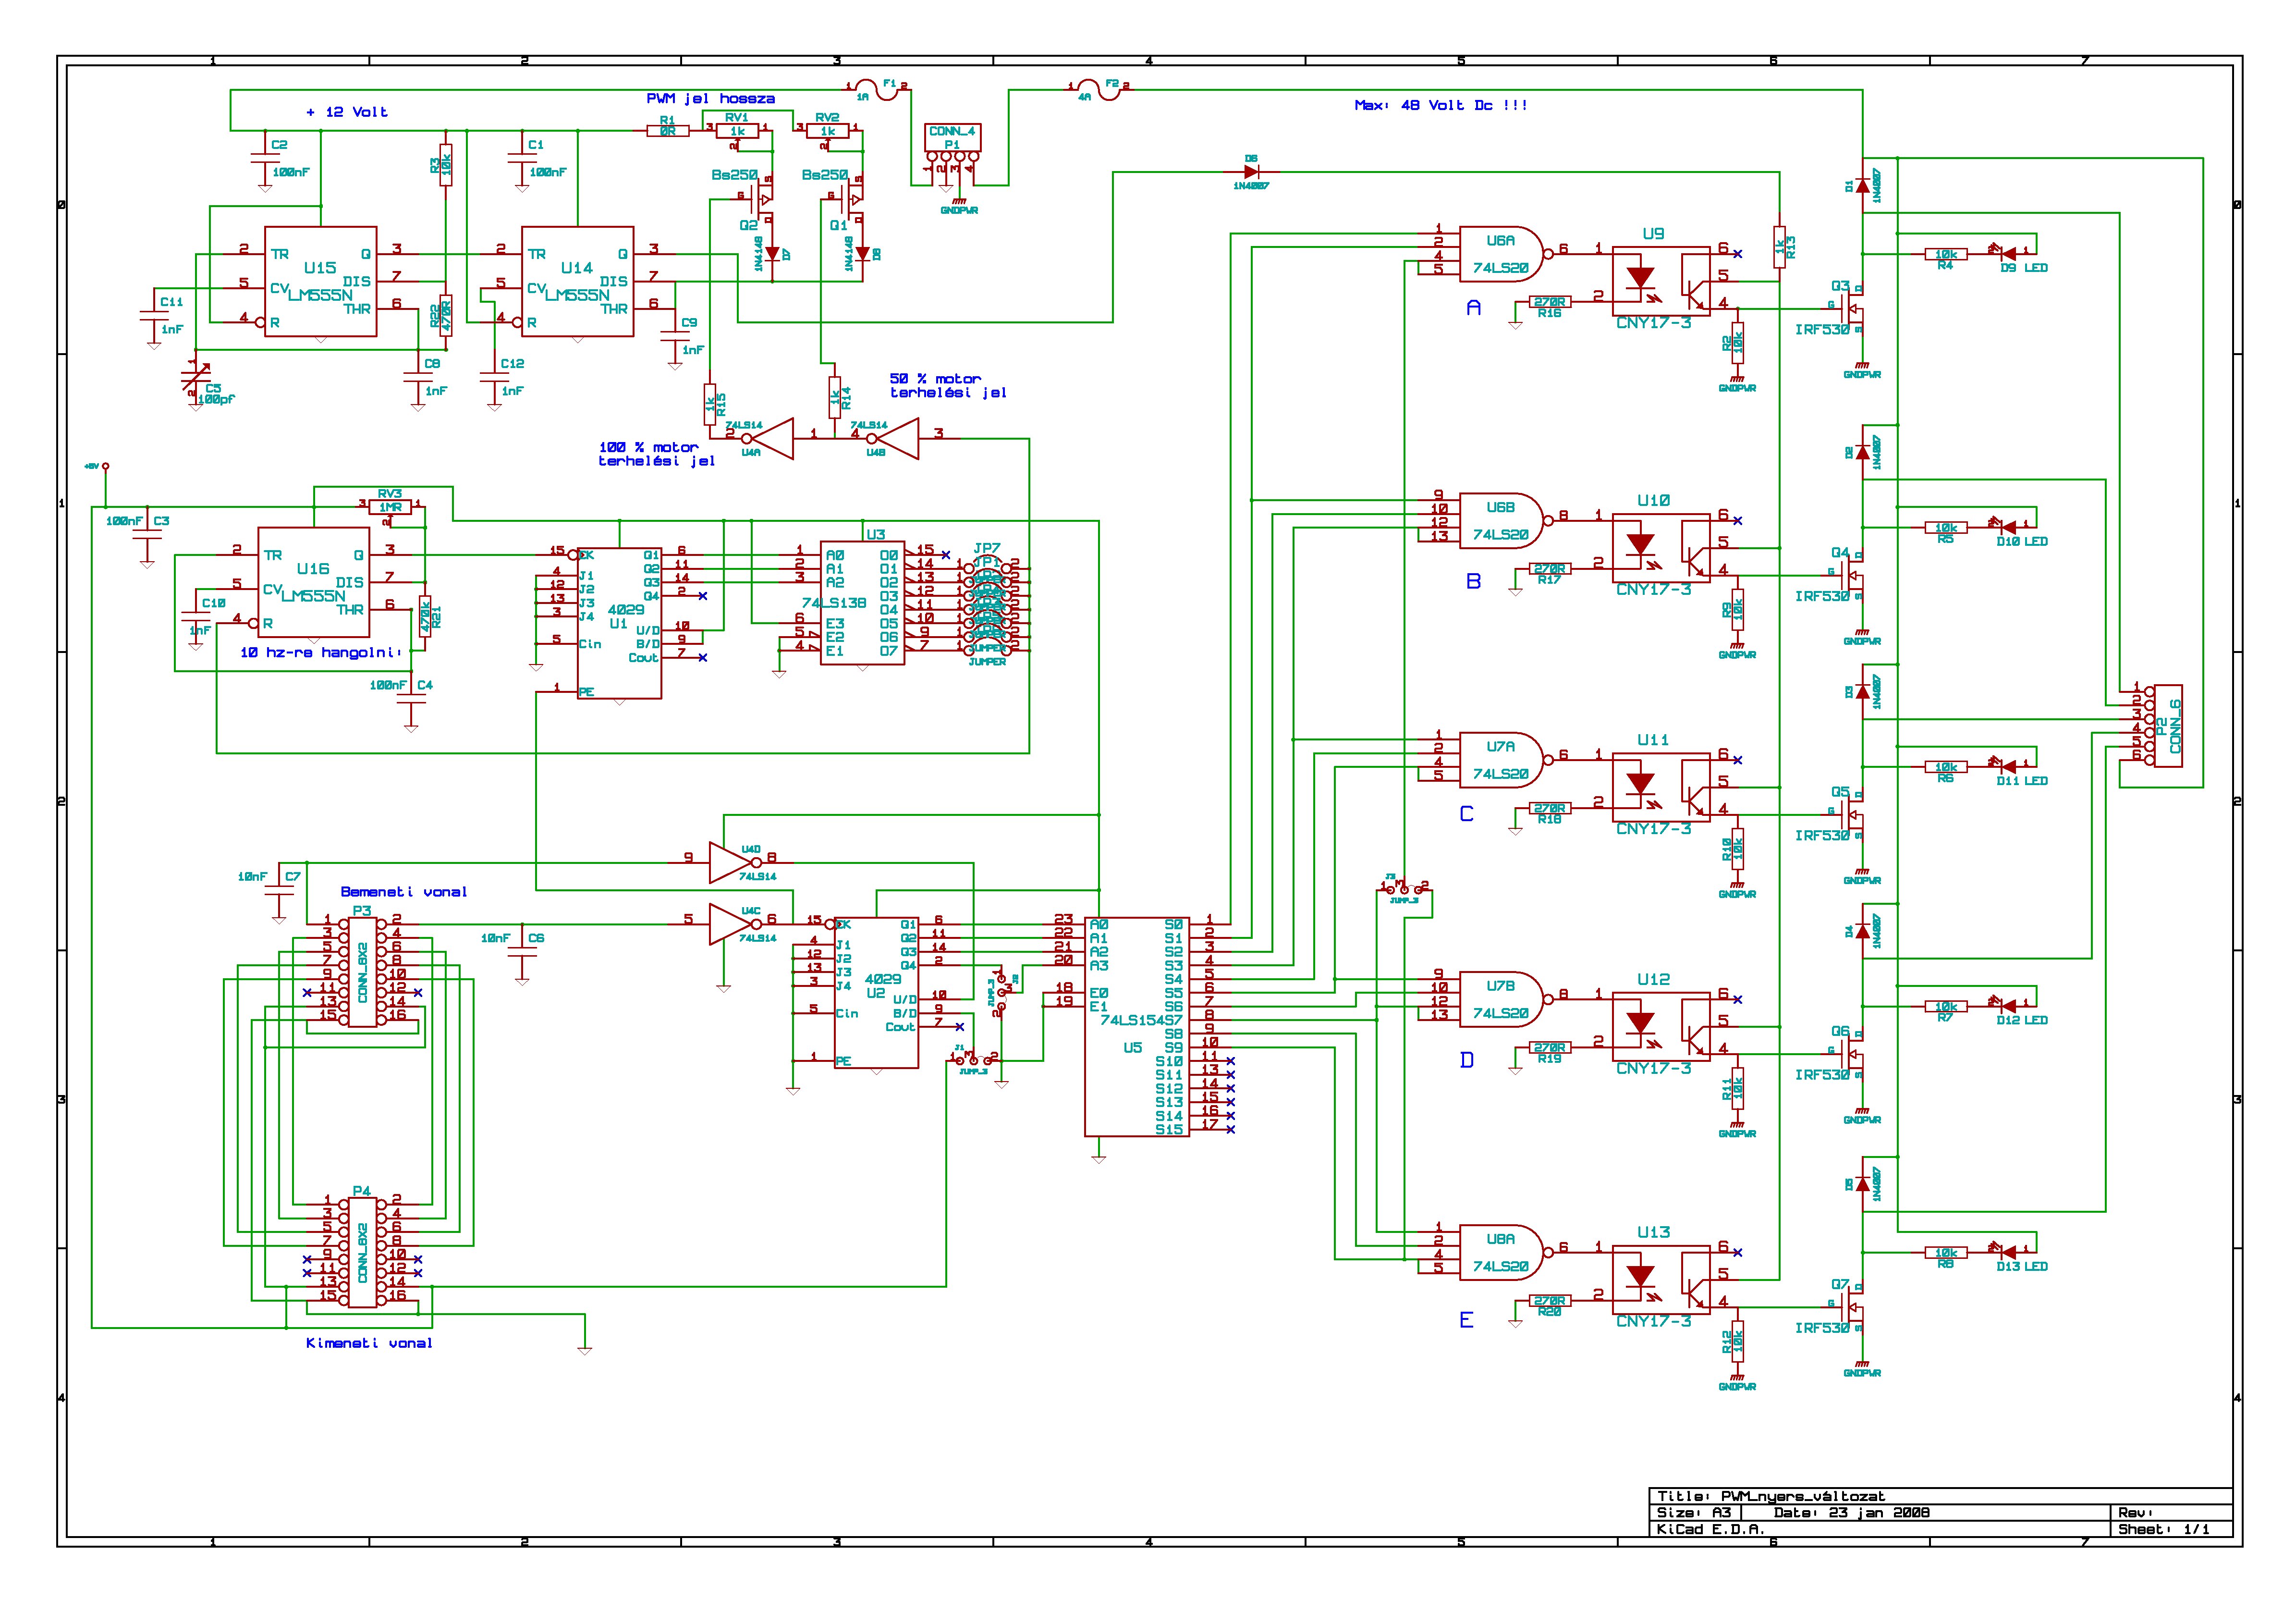
Task: Select the RV3 1MR potentiometer
Action: [x=389, y=507]
